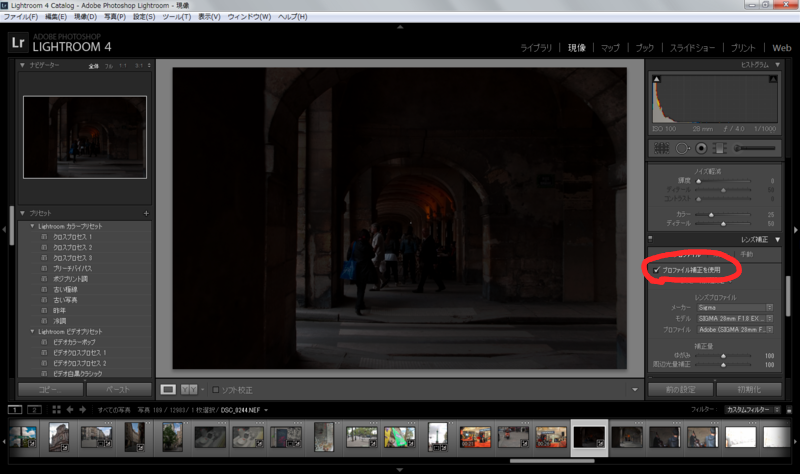Screen dimensions: 800x474
Task: Set Navigator zoom to 1:1
Action: pos(123,66)
